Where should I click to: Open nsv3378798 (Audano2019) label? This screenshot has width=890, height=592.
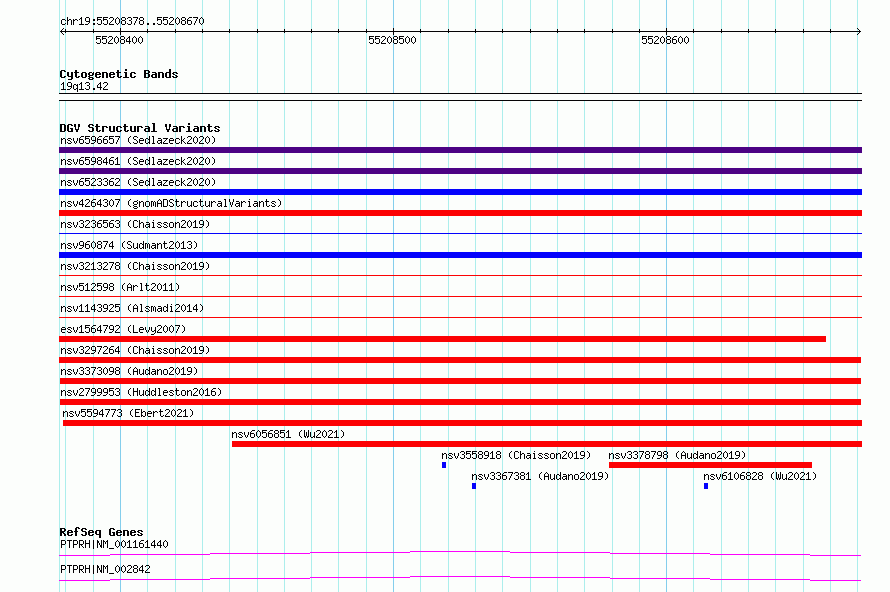[x=677, y=455]
